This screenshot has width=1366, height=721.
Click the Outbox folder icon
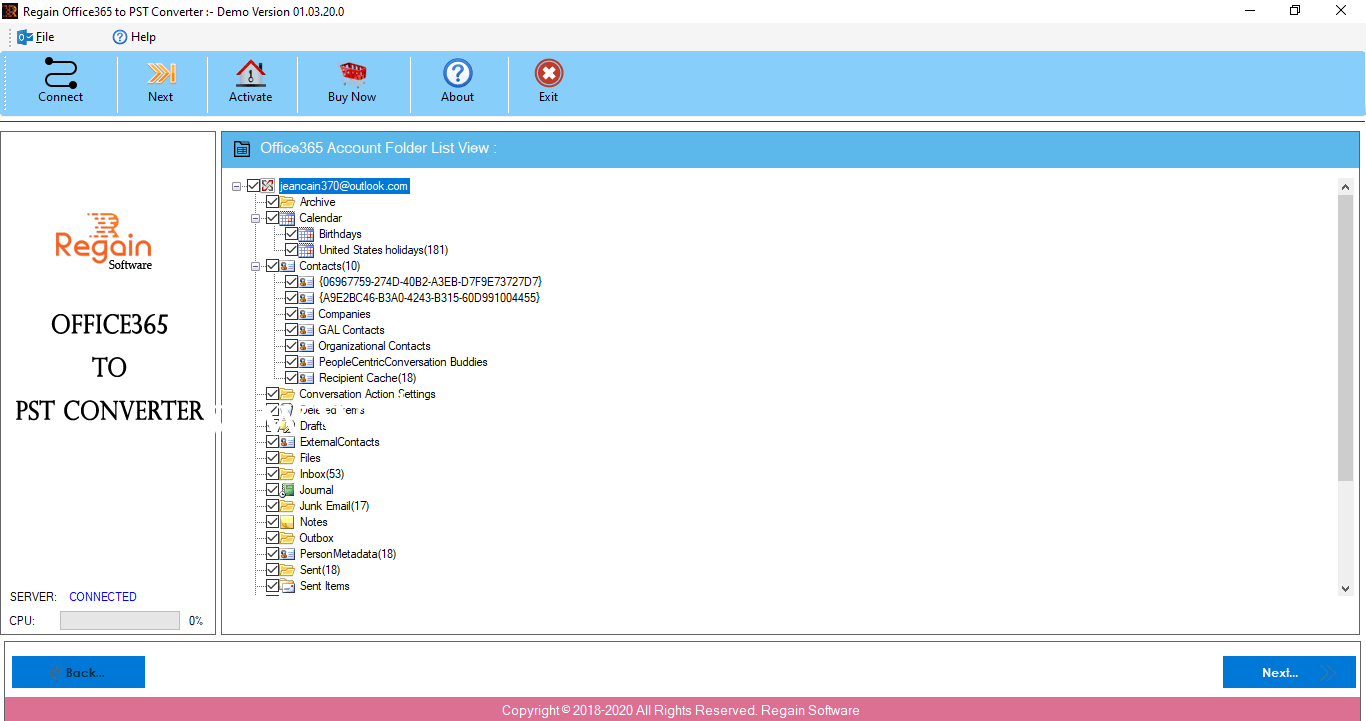click(288, 538)
